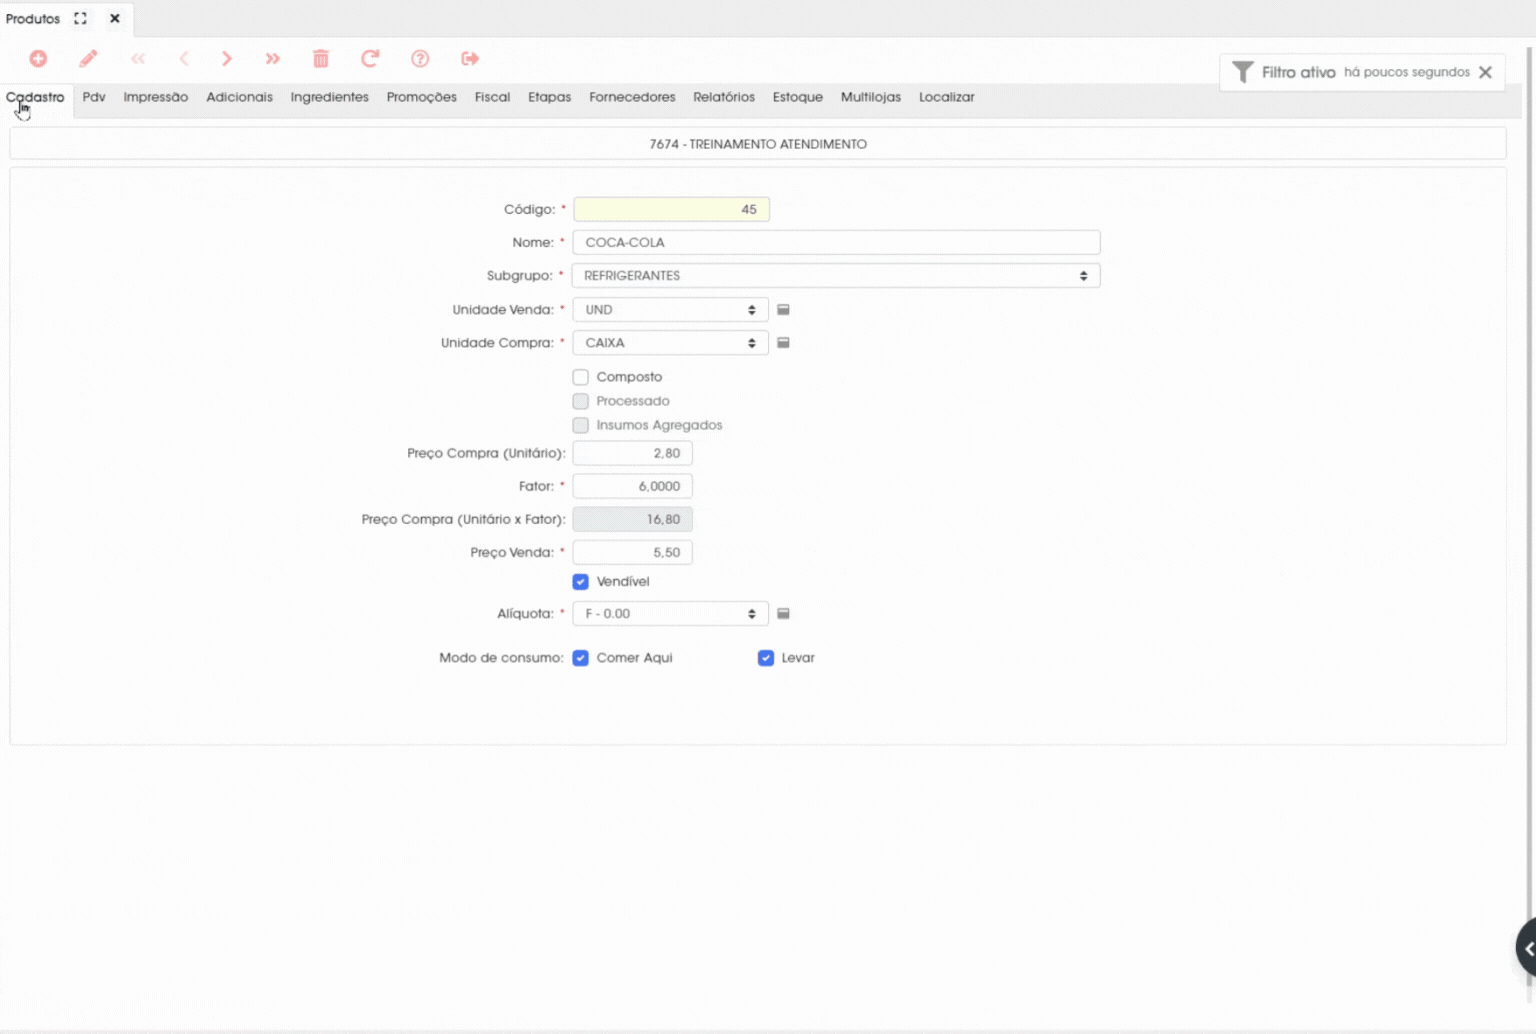Switch to the Promoções tab
Image resolution: width=1536 pixels, height=1034 pixels.
point(422,97)
